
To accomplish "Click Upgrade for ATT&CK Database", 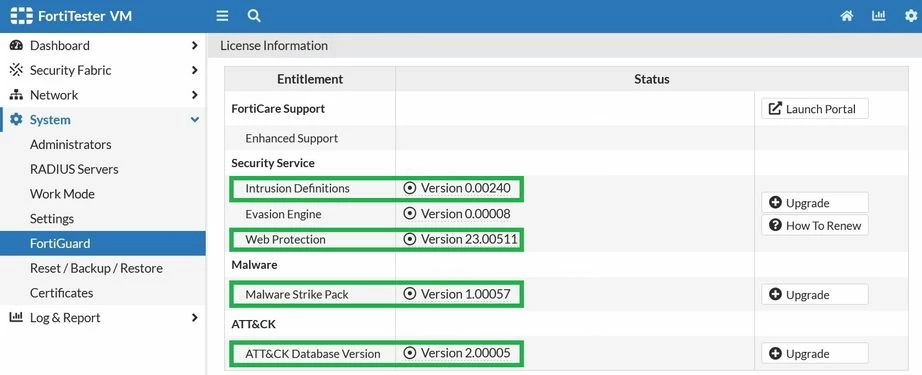I will (x=814, y=353).
